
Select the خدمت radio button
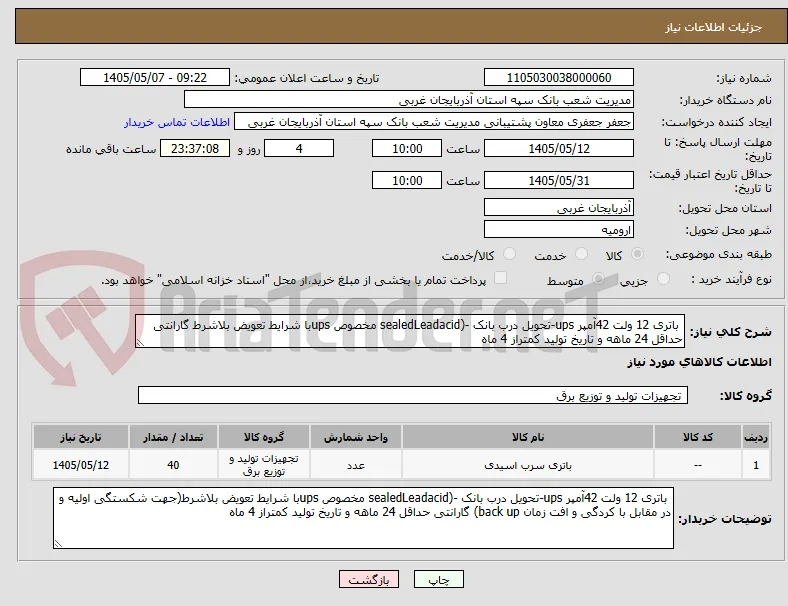click(581, 254)
